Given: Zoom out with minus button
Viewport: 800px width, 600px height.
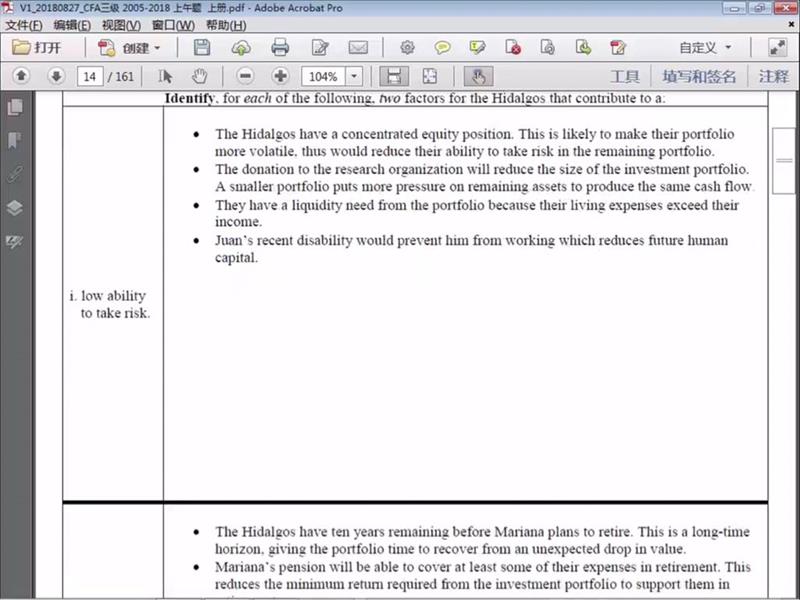Looking at the screenshot, I should [x=245, y=77].
